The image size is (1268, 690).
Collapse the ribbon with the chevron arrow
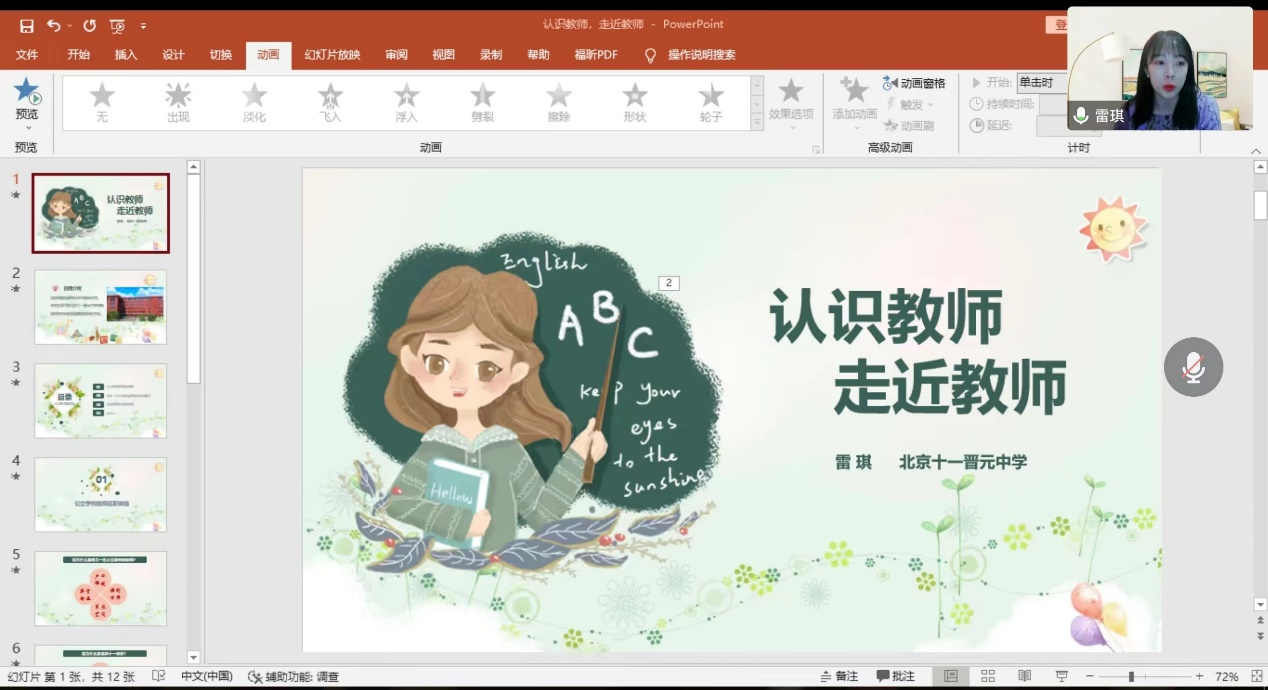pos(1256,151)
